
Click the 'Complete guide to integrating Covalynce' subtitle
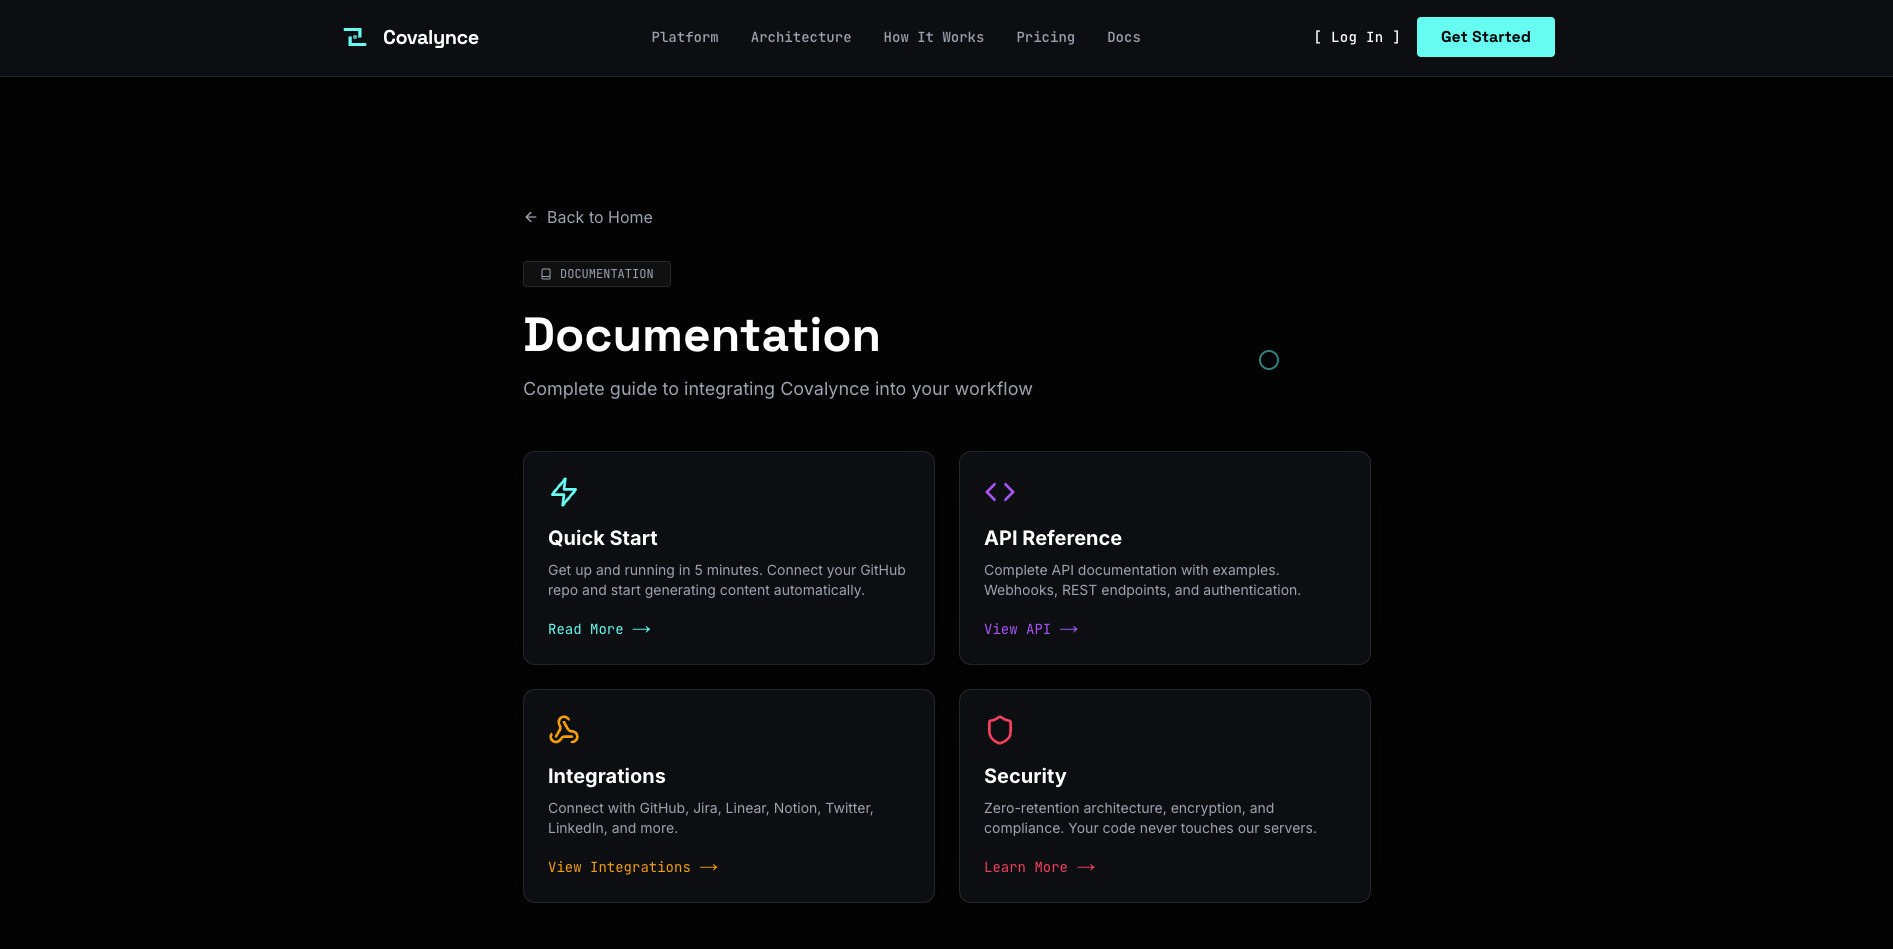coord(778,389)
